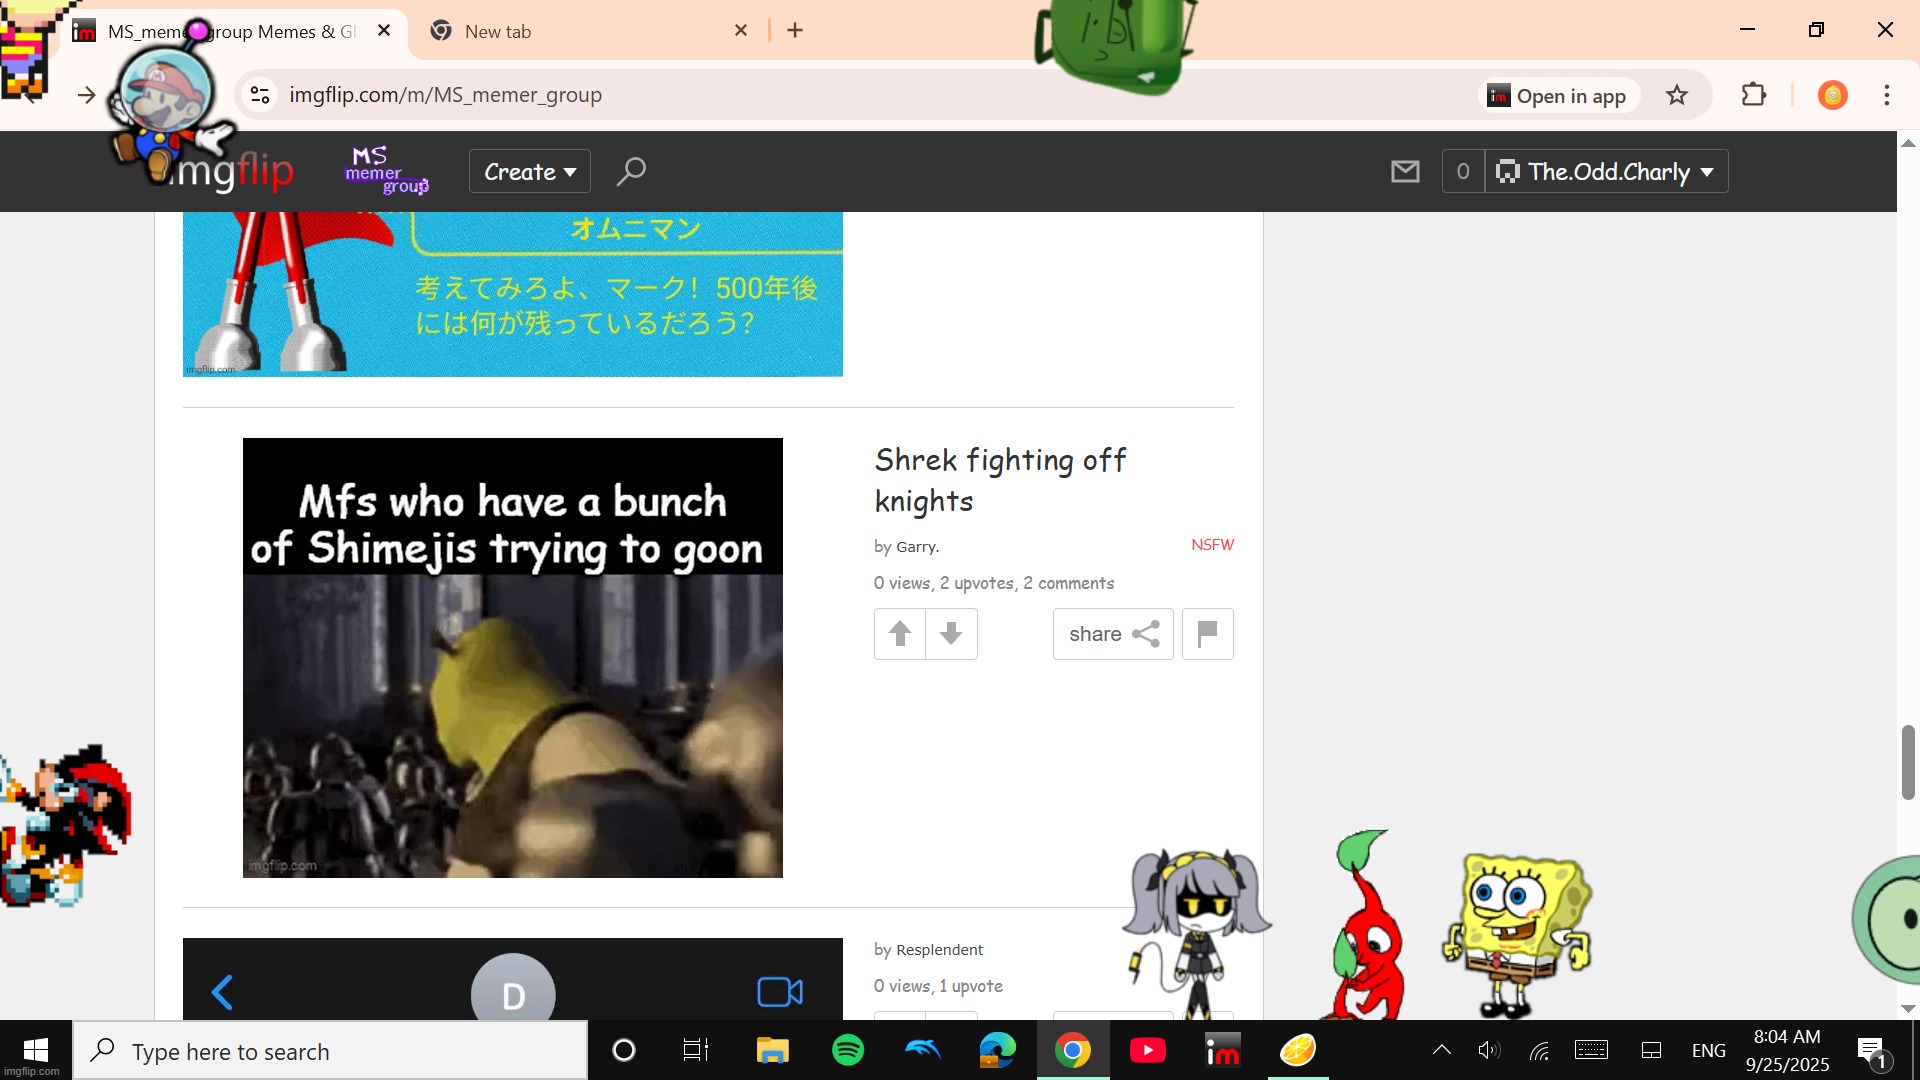The height and width of the screenshot is (1080, 1920).
Task: Open the Shrek fighting off knights title
Action: (x=1000, y=480)
